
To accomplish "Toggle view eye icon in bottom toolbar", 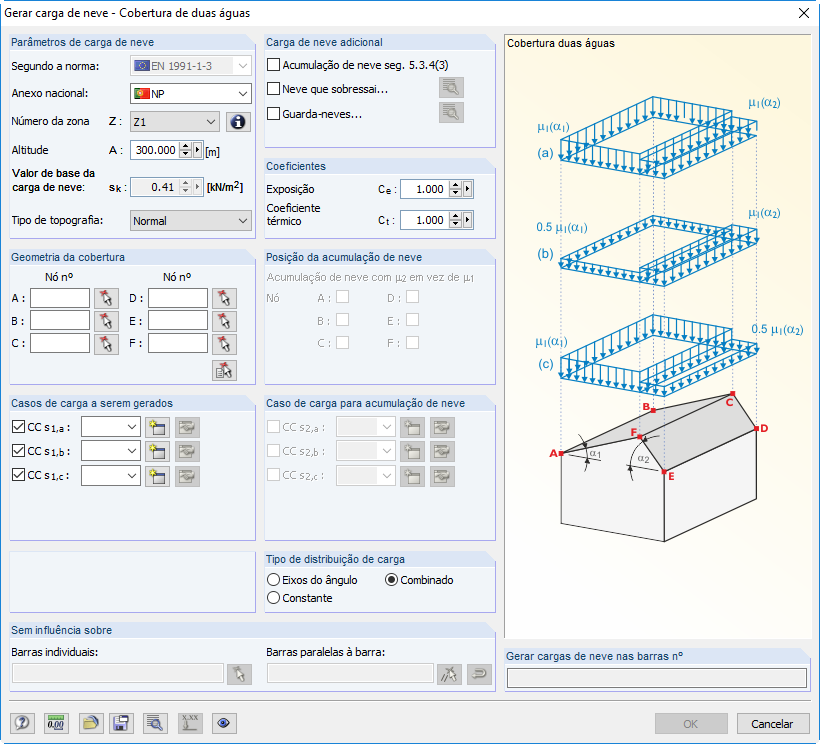I will pos(224,723).
